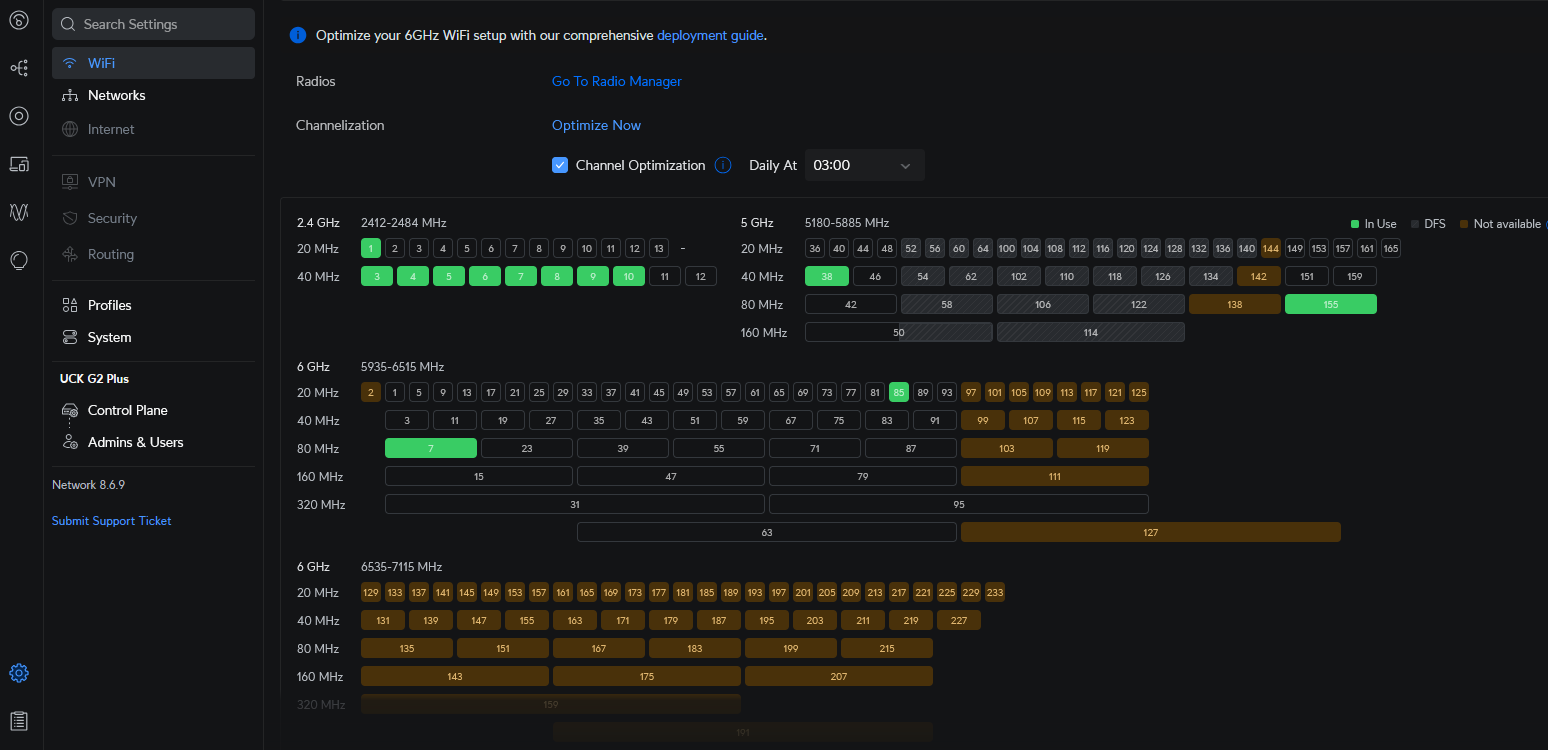Select 6 GHz 320 MHz channel 63
This screenshot has height=750, width=1548.
click(767, 532)
